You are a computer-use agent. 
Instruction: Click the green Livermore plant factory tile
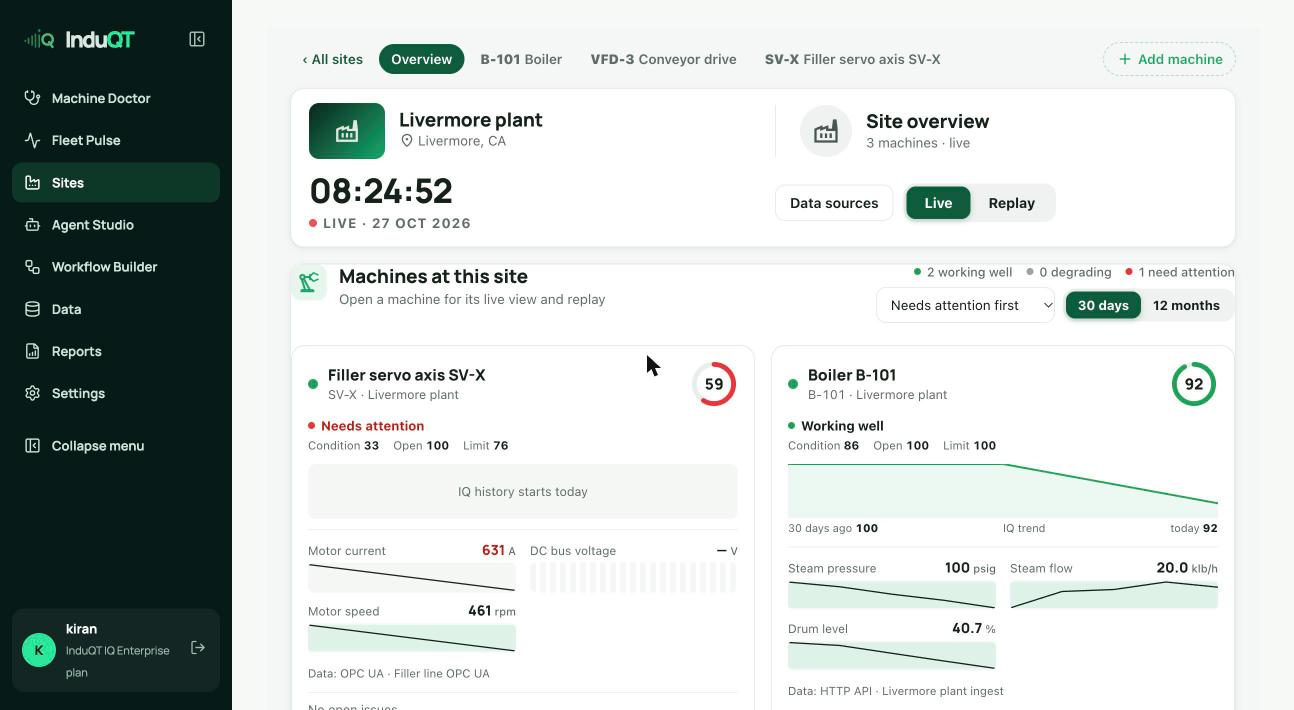(347, 131)
